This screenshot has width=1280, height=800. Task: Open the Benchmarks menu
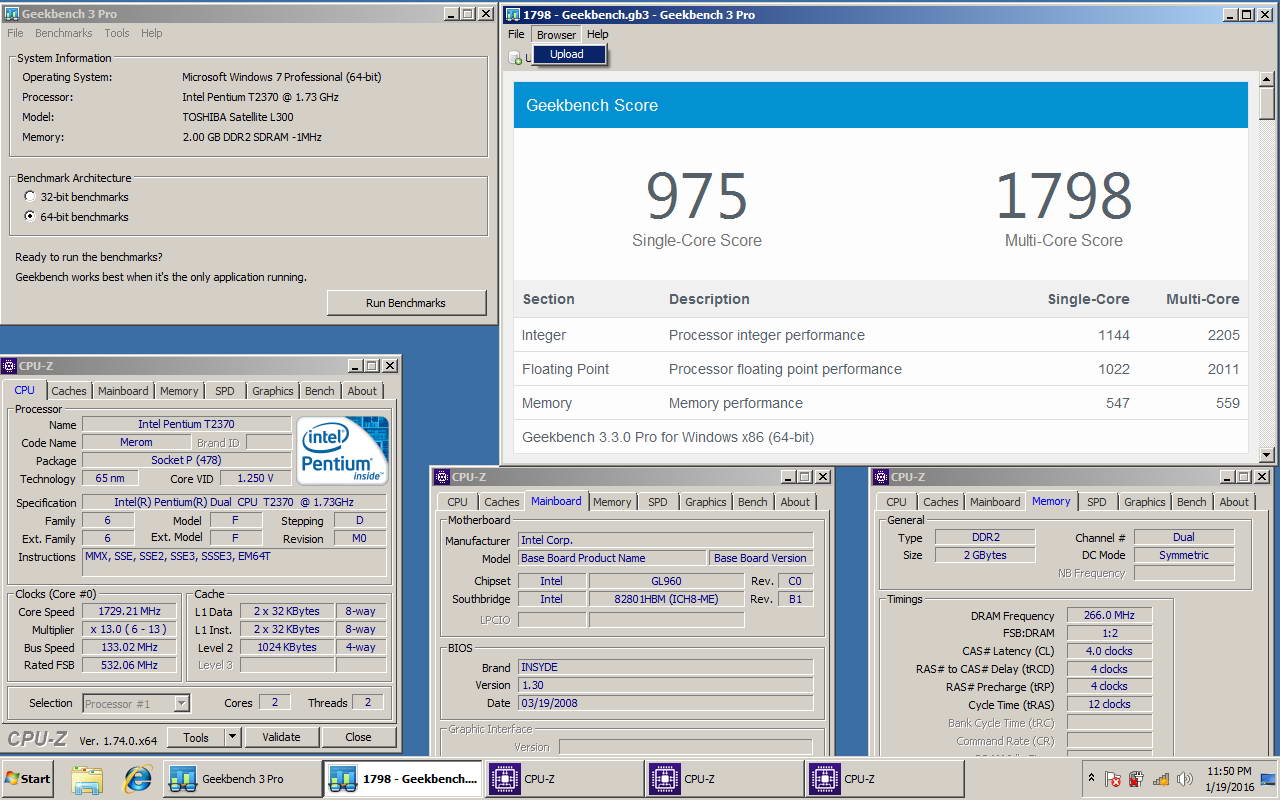coord(64,33)
